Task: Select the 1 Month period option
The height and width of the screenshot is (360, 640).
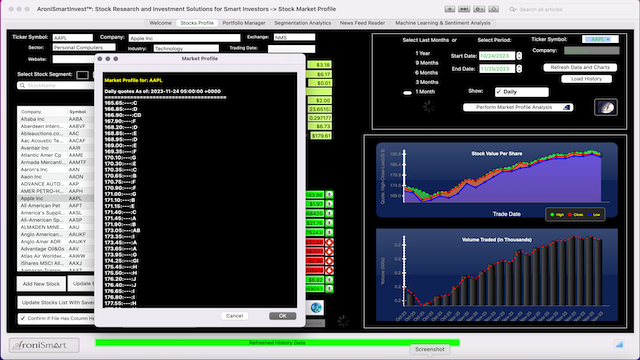Action: (x=424, y=92)
